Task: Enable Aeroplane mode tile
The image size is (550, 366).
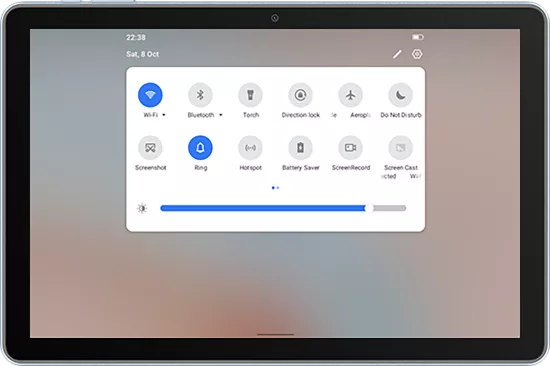Action: [x=350, y=95]
